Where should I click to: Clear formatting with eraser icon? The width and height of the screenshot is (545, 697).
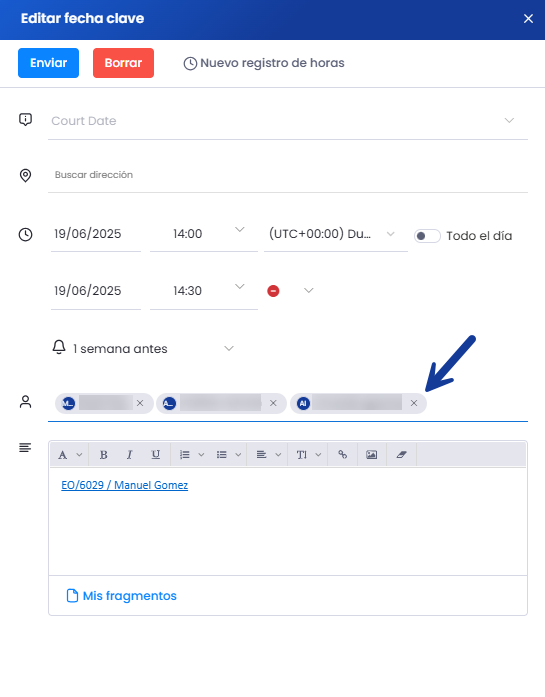401,455
